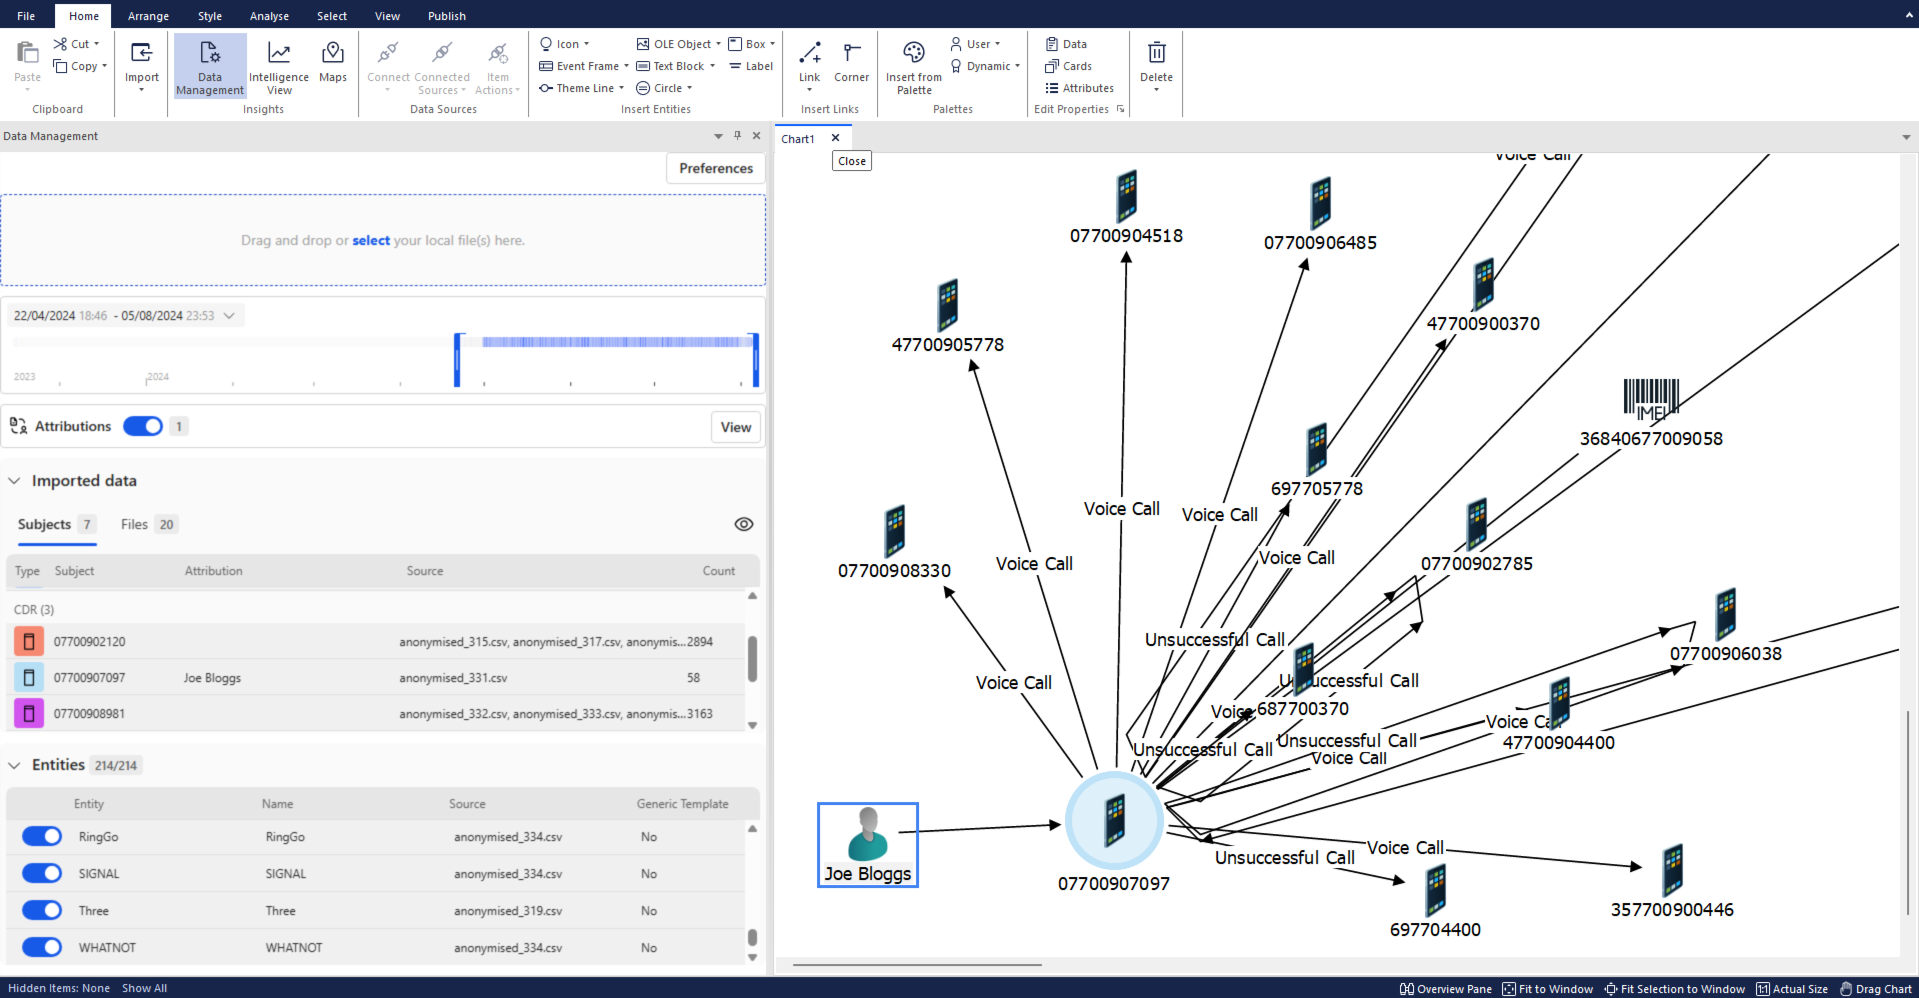Click the Insert from Palette icon
Image resolution: width=1919 pixels, height=998 pixels.
(913, 66)
